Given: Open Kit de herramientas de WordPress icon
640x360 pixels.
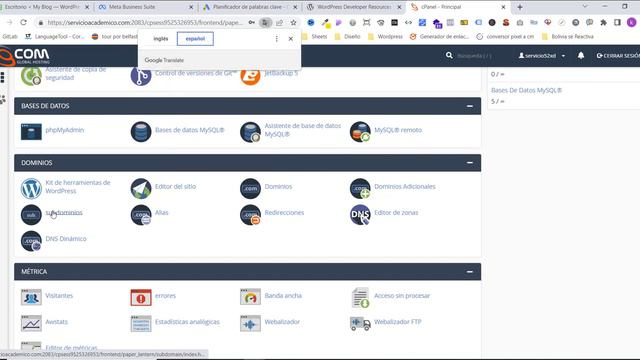Looking at the screenshot, I should [31, 188].
